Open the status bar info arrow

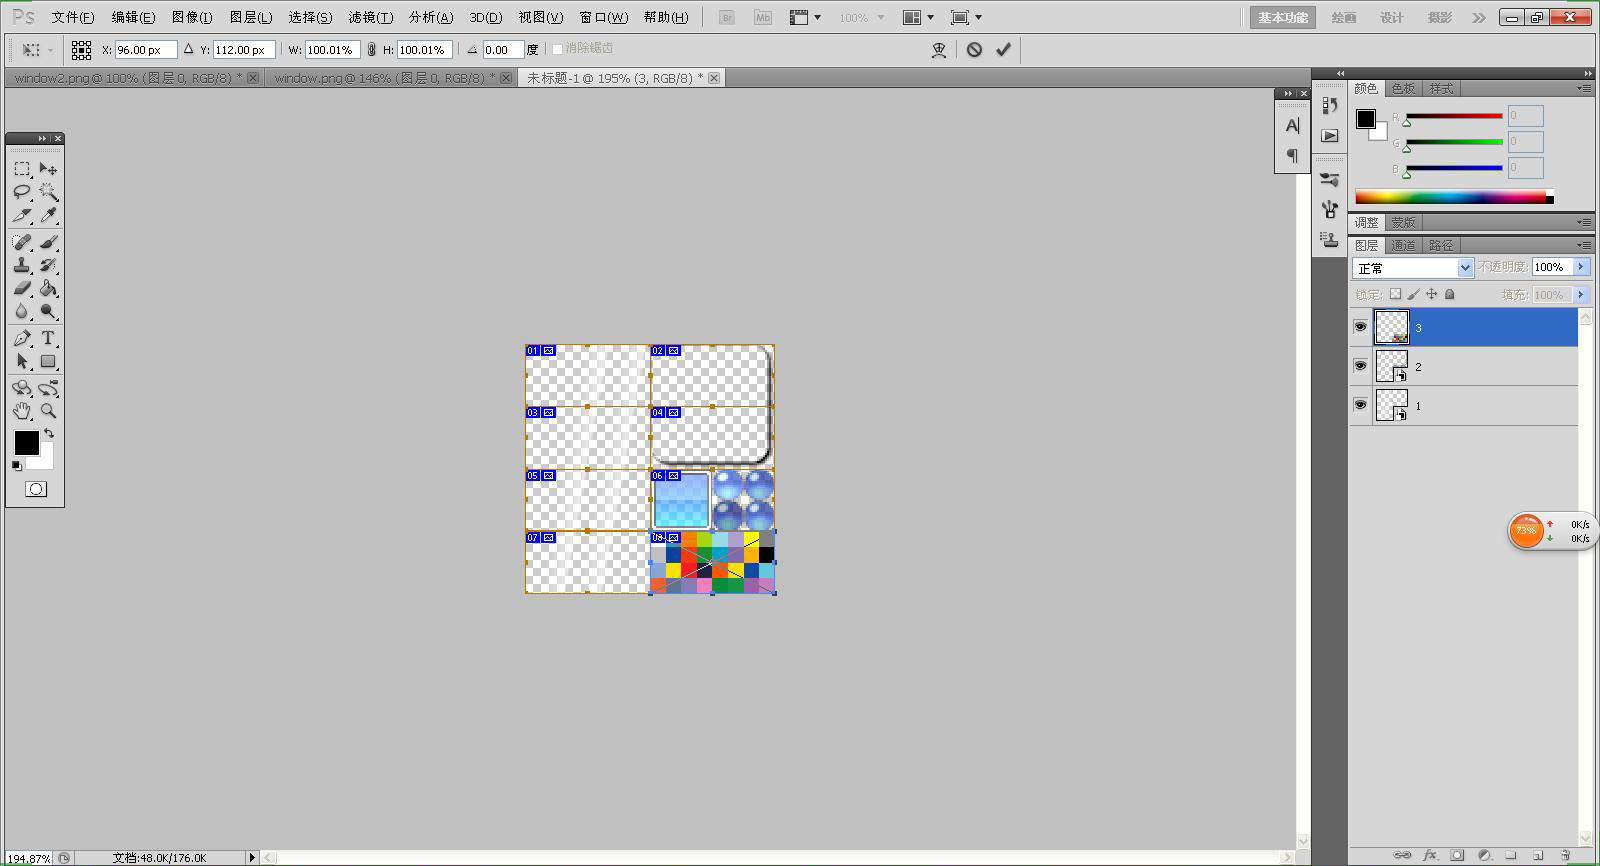pyautogui.click(x=252, y=857)
